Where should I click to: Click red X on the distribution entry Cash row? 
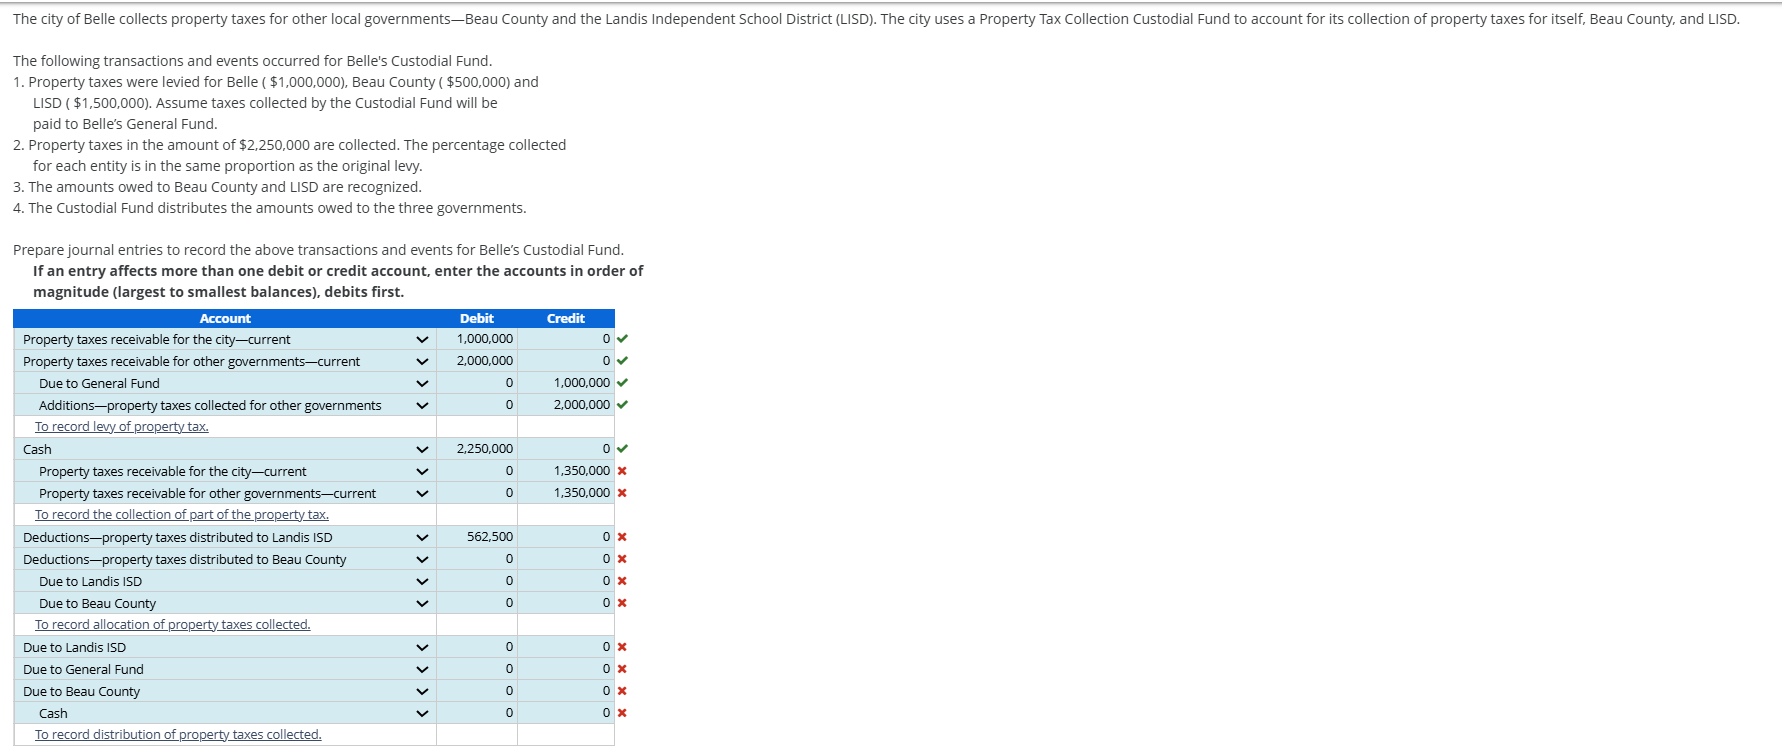(622, 713)
